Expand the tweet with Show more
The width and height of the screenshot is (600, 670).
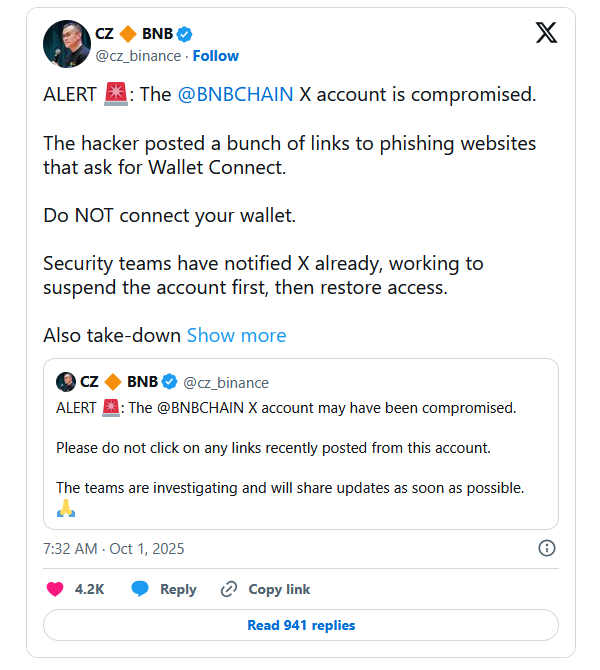point(236,335)
